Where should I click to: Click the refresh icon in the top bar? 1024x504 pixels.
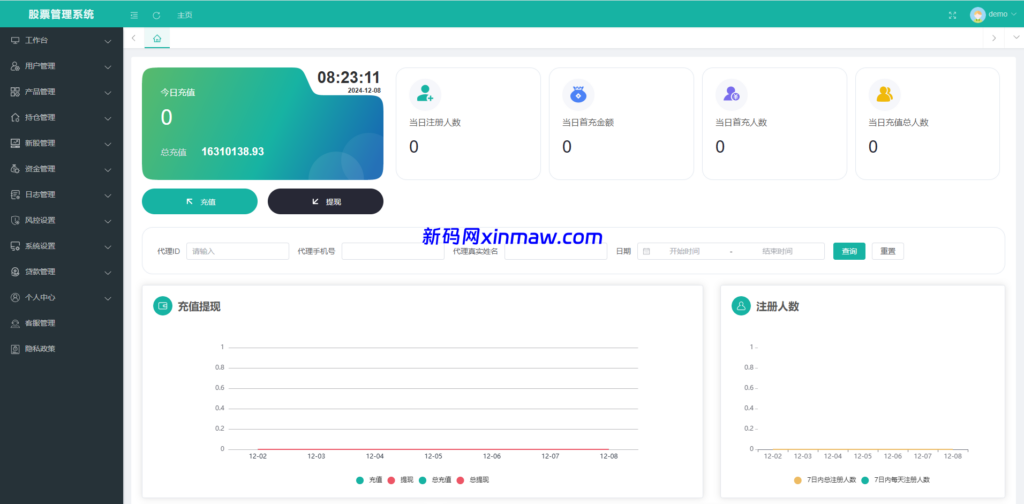coord(156,15)
